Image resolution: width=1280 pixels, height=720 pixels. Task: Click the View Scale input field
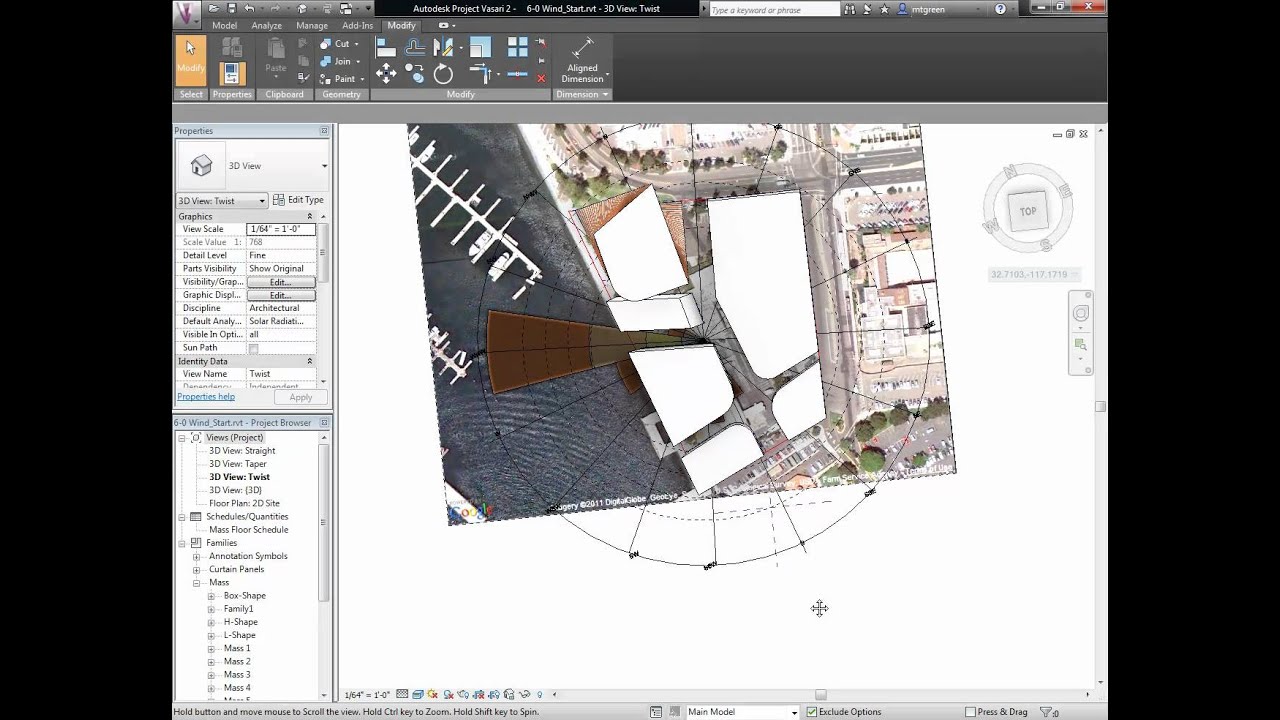tap(280, 229)
